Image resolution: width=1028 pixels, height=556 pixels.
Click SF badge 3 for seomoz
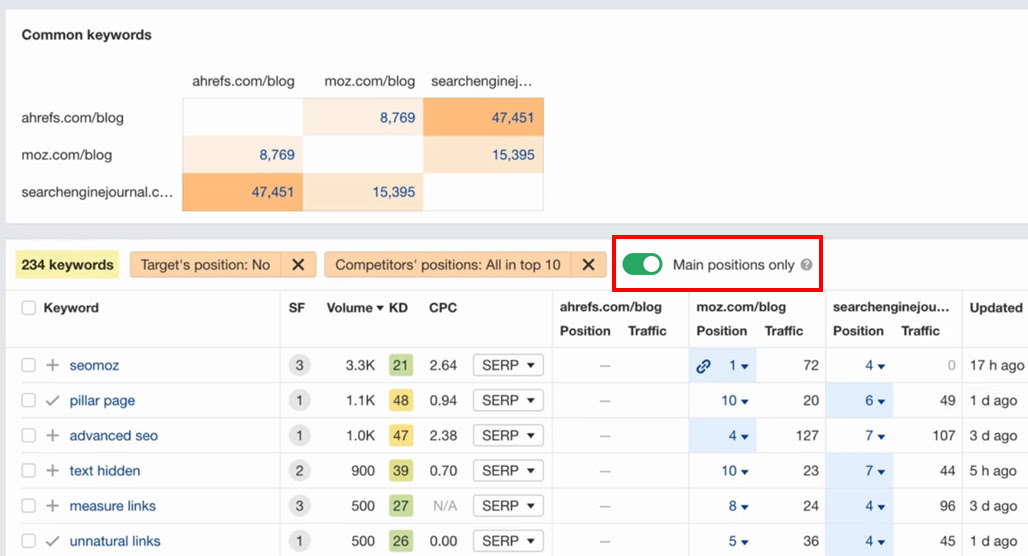coord(300,365)
